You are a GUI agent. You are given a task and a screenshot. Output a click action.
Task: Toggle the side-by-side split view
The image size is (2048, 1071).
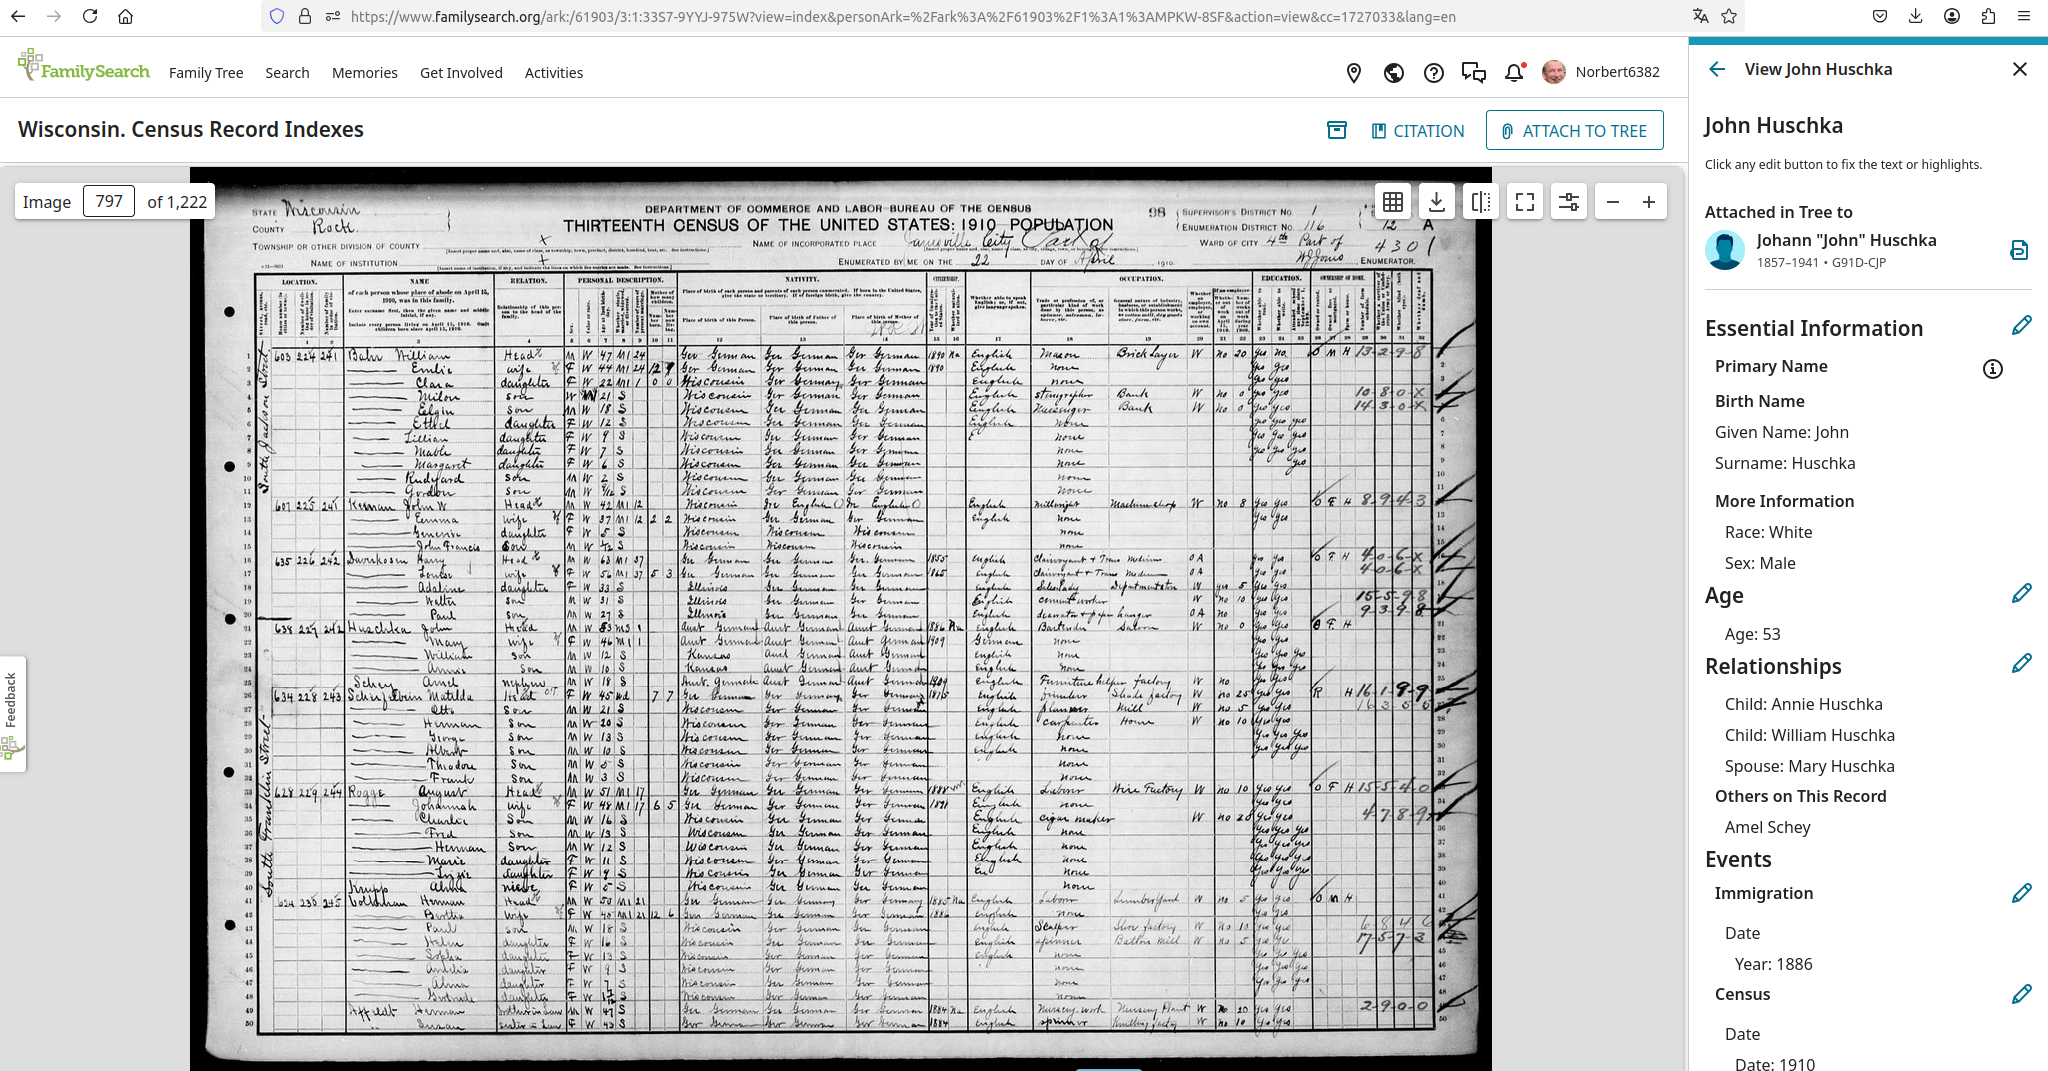(x=1481, y=202)
